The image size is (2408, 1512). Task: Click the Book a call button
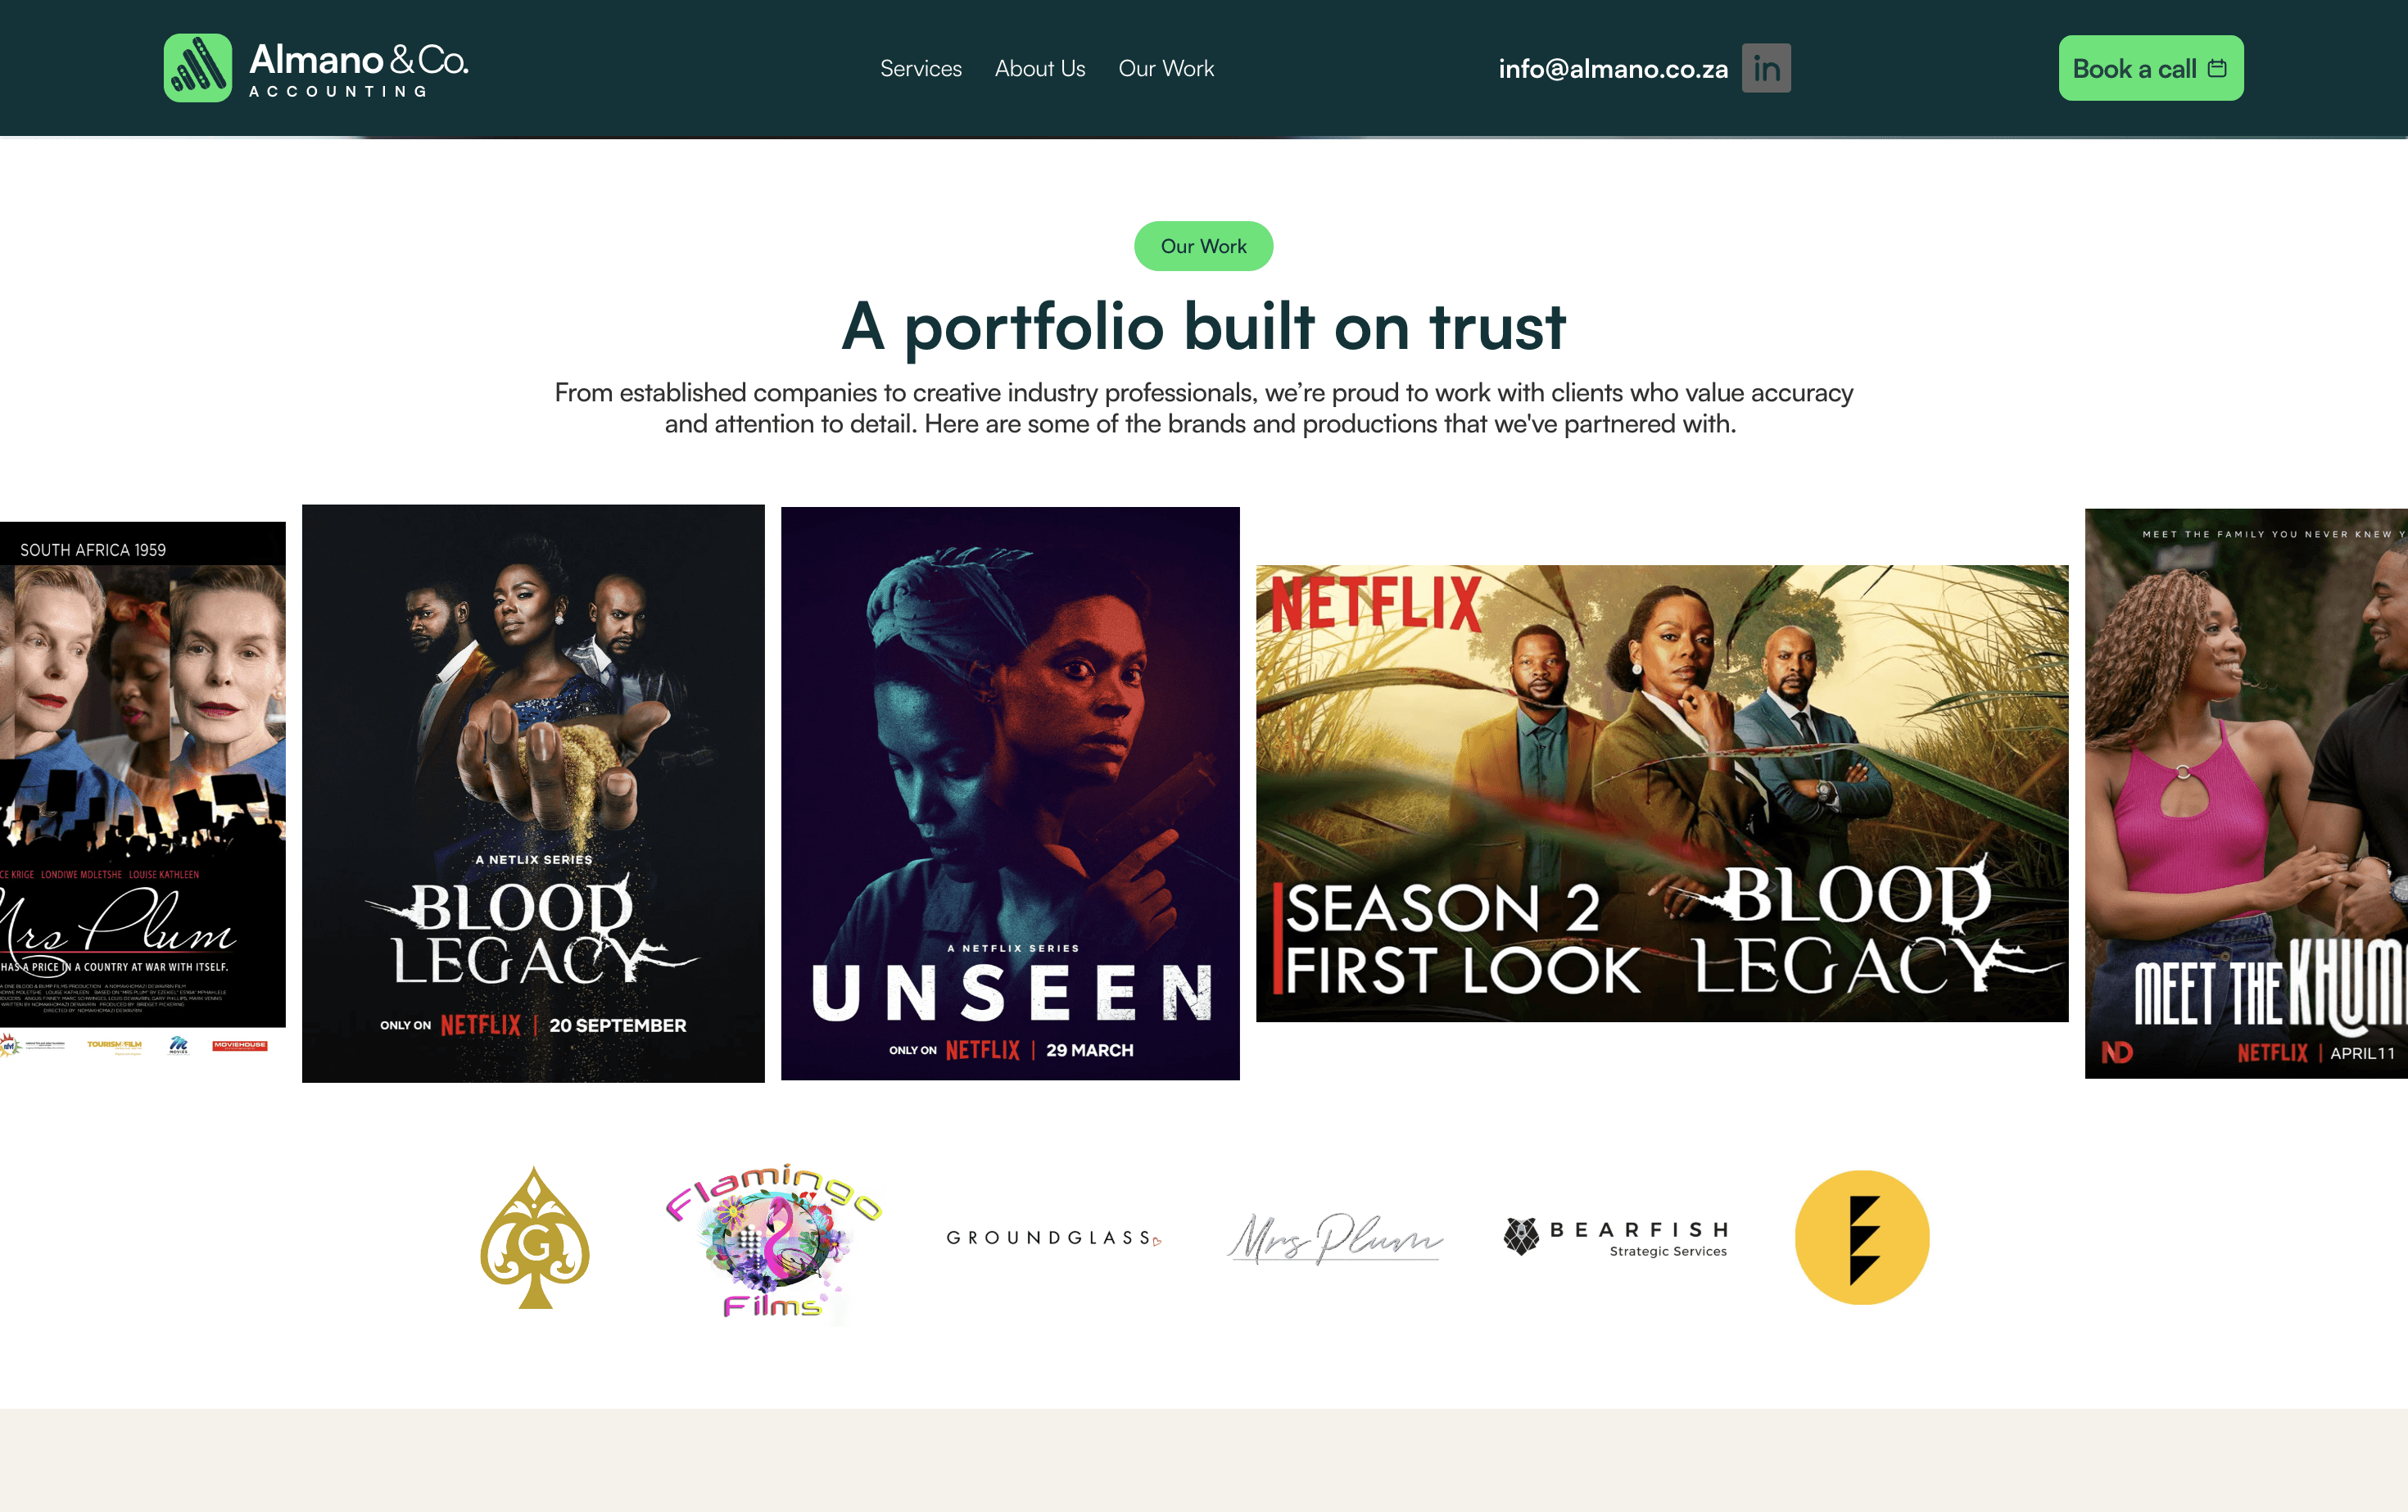(2151, 68)
